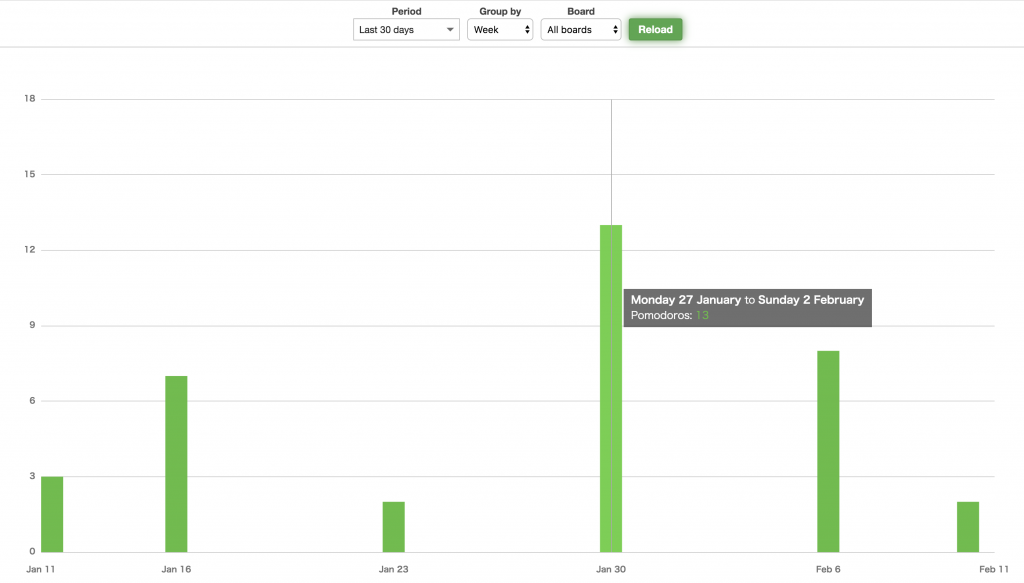Click the 'Feb 6' x-axis label
1024x583 pixels.
click(x=828, y=569)
